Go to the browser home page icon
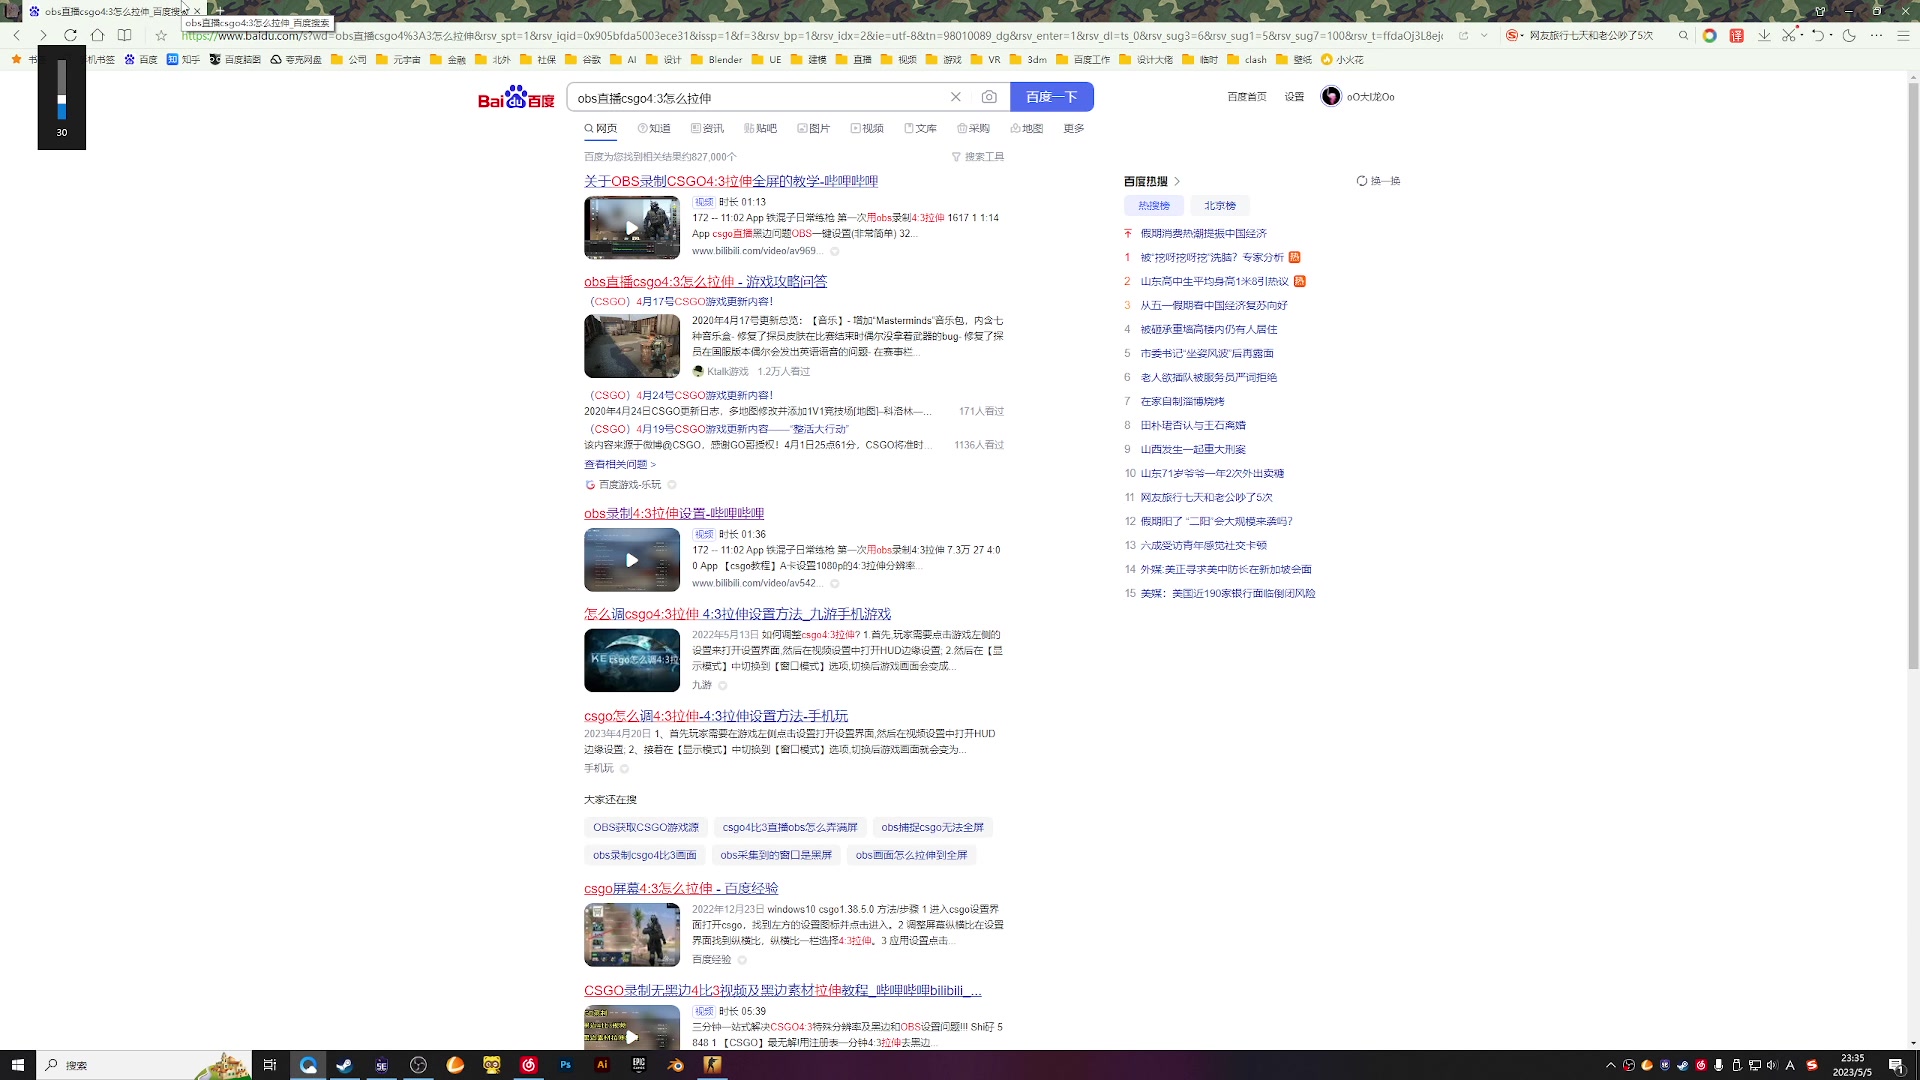 click(x=97, y=35)
